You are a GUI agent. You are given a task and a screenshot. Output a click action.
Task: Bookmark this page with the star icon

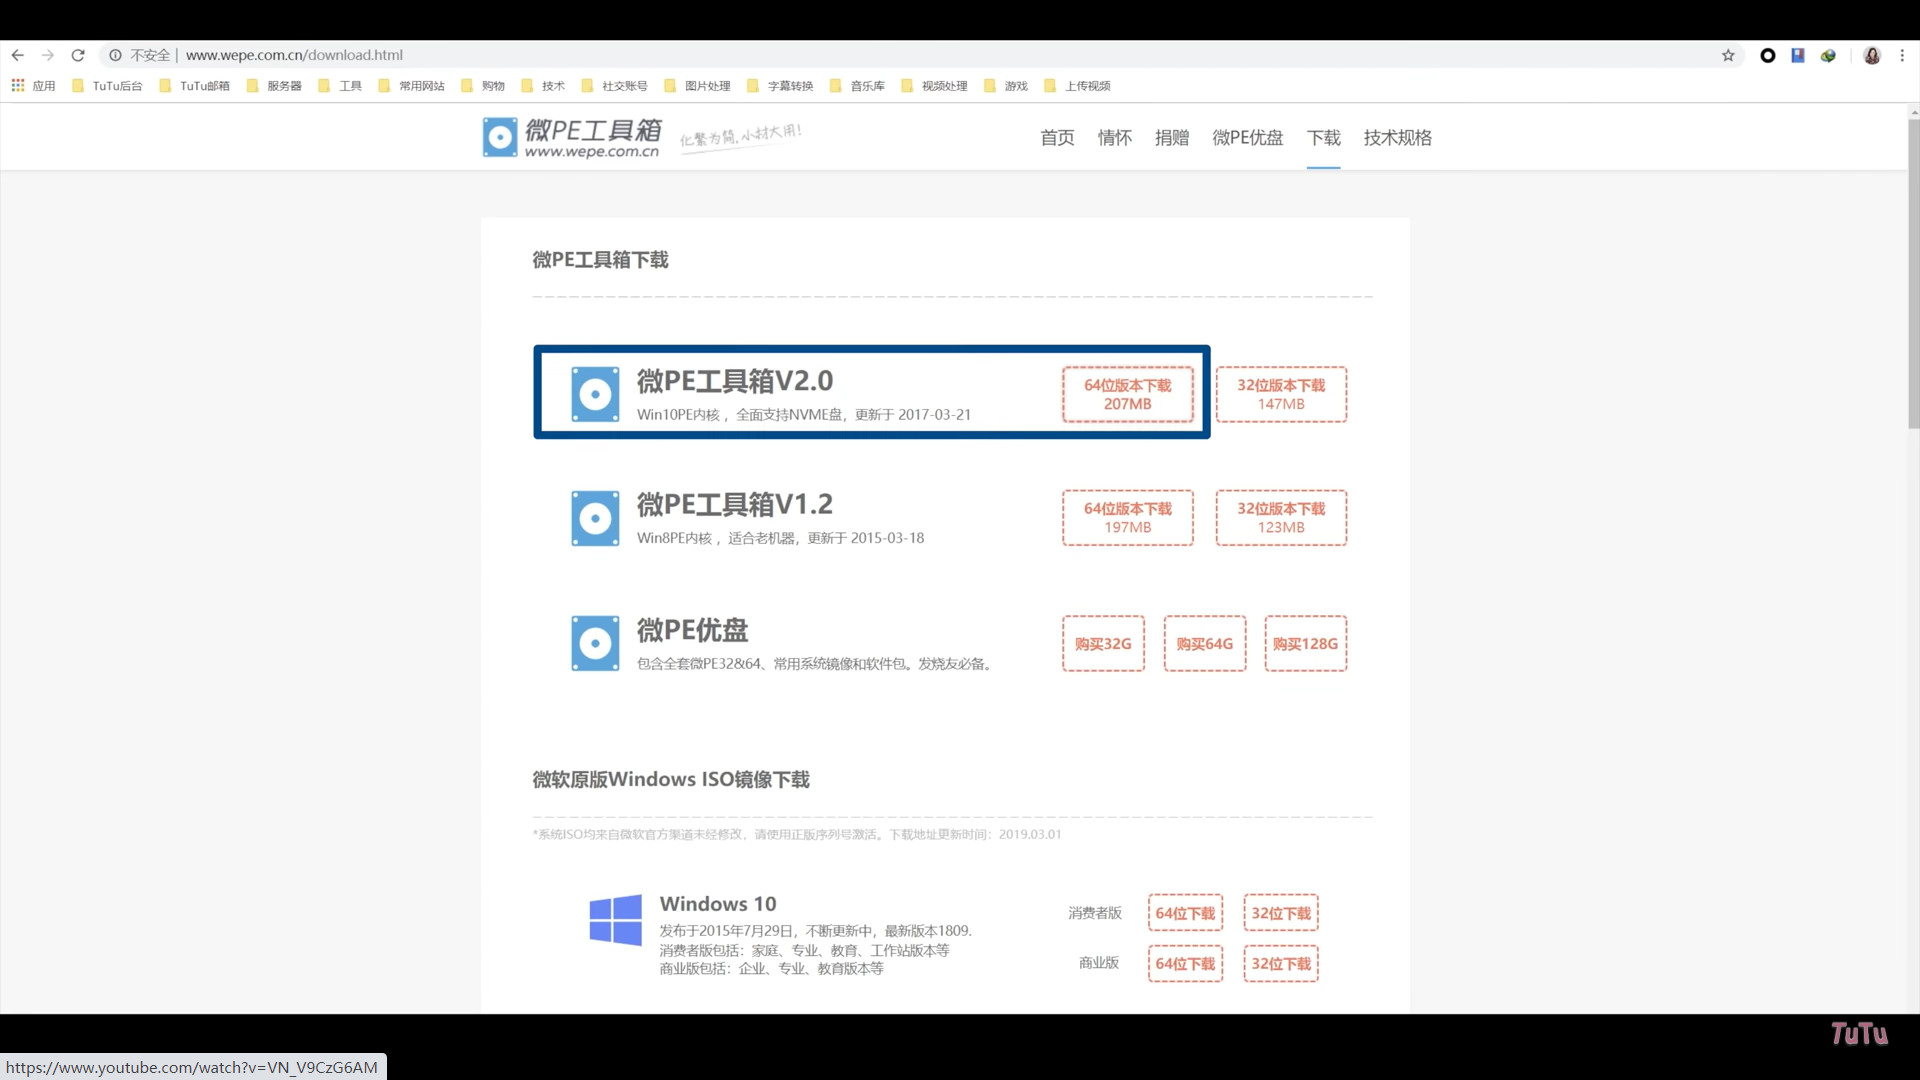pos(1728,55)
